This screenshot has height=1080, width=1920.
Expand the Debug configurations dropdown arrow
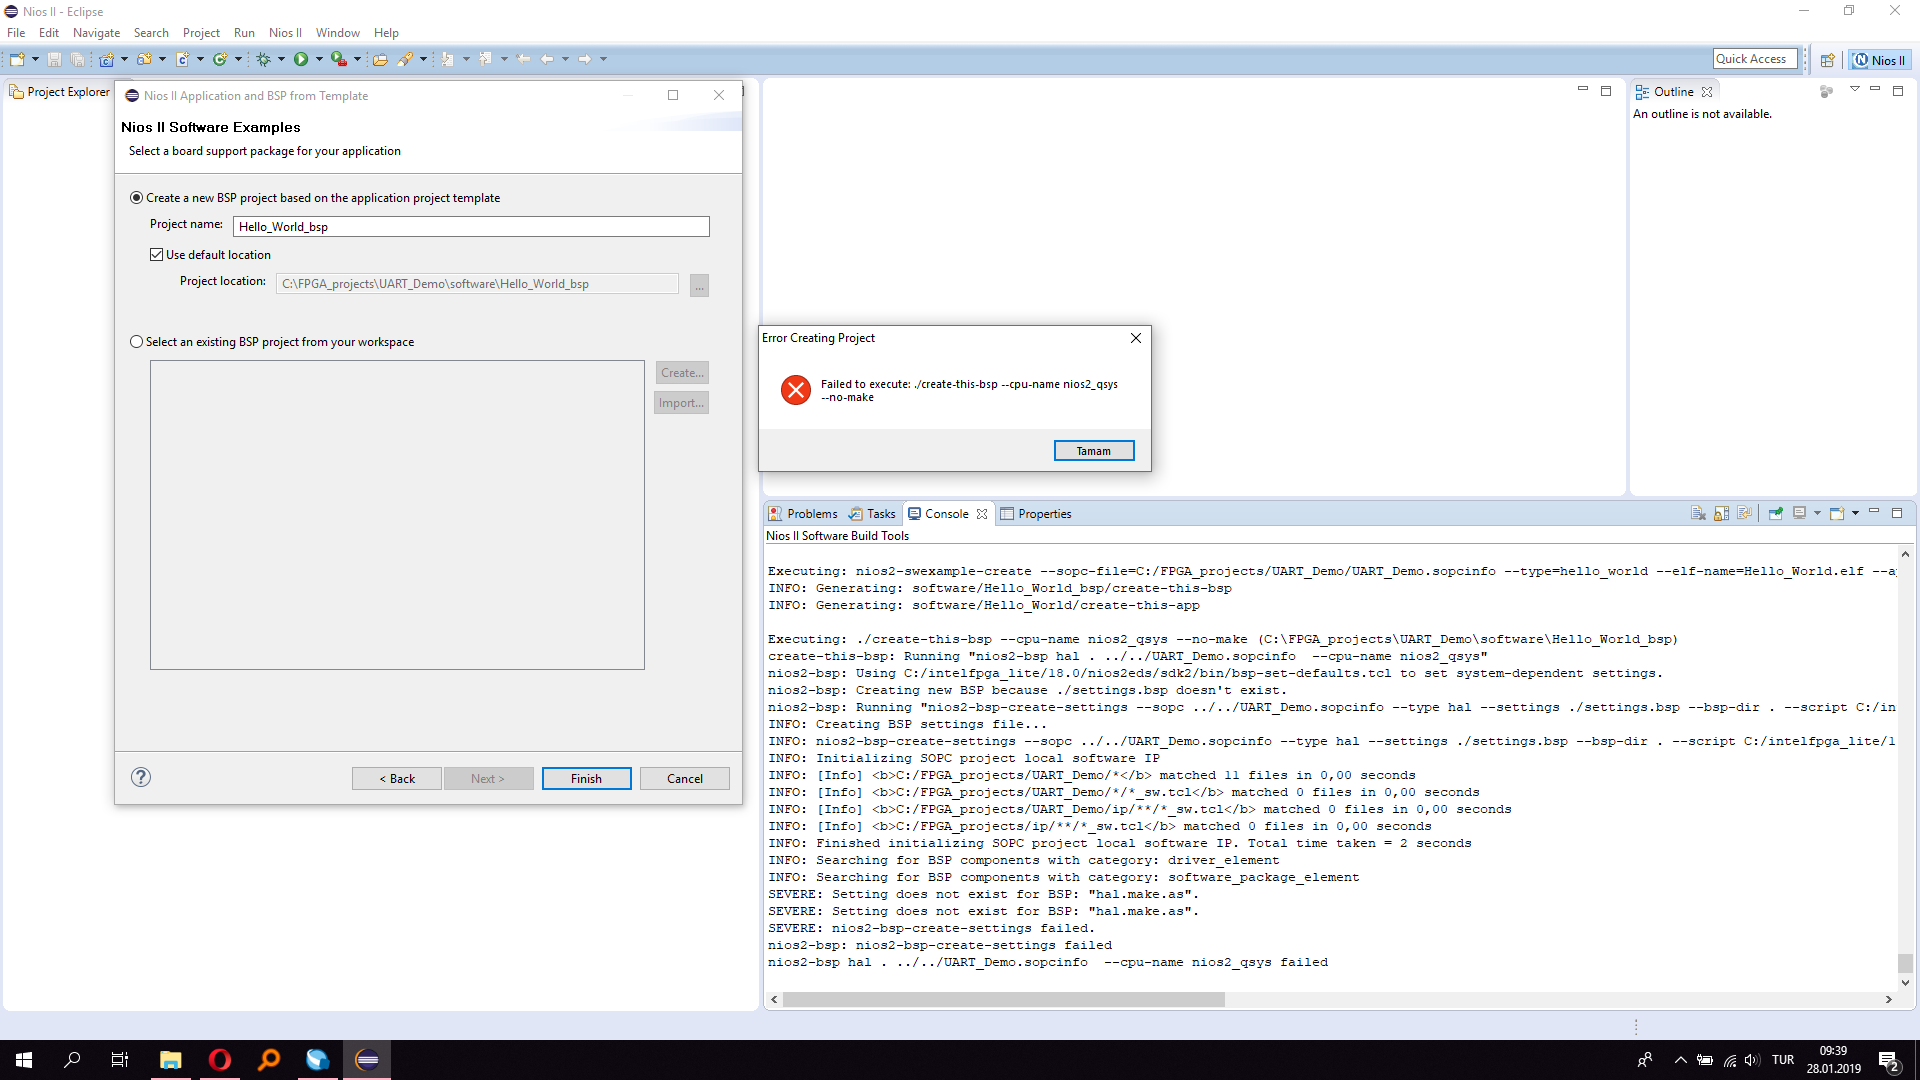[281, 59]
